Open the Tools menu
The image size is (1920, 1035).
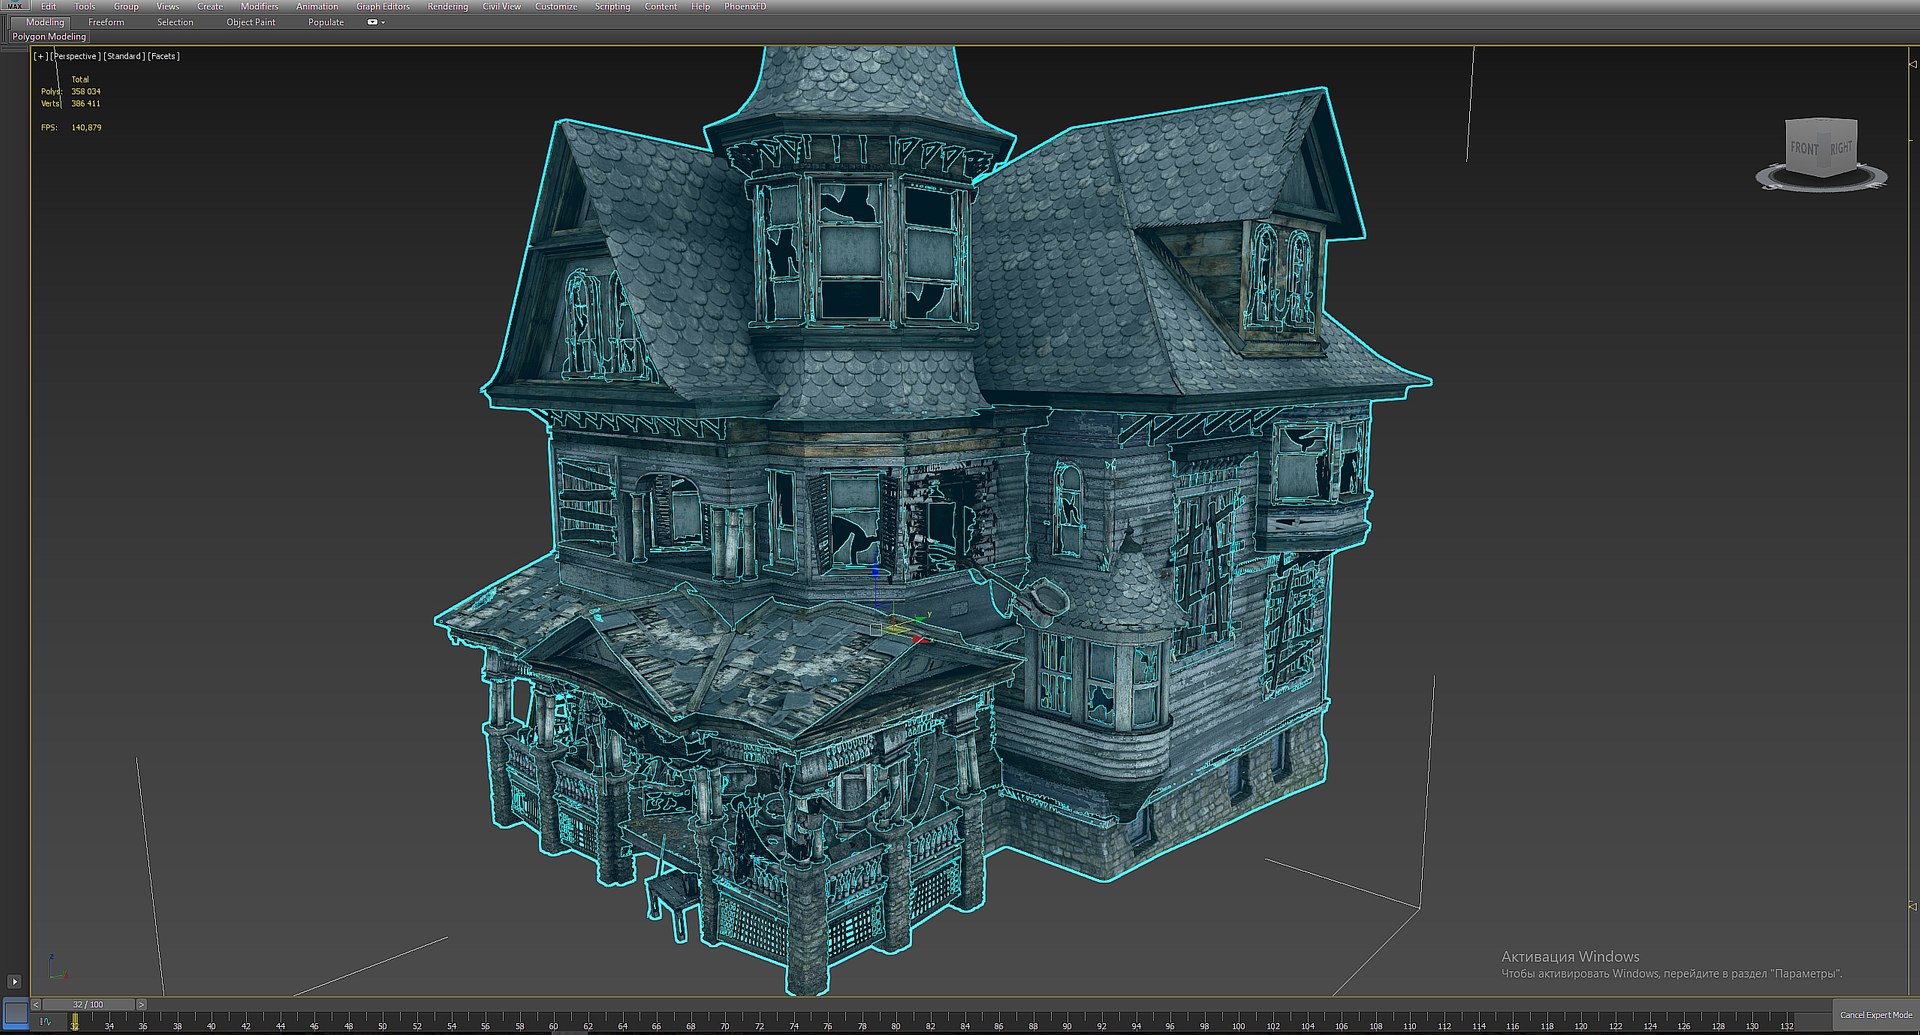point(85,6)
